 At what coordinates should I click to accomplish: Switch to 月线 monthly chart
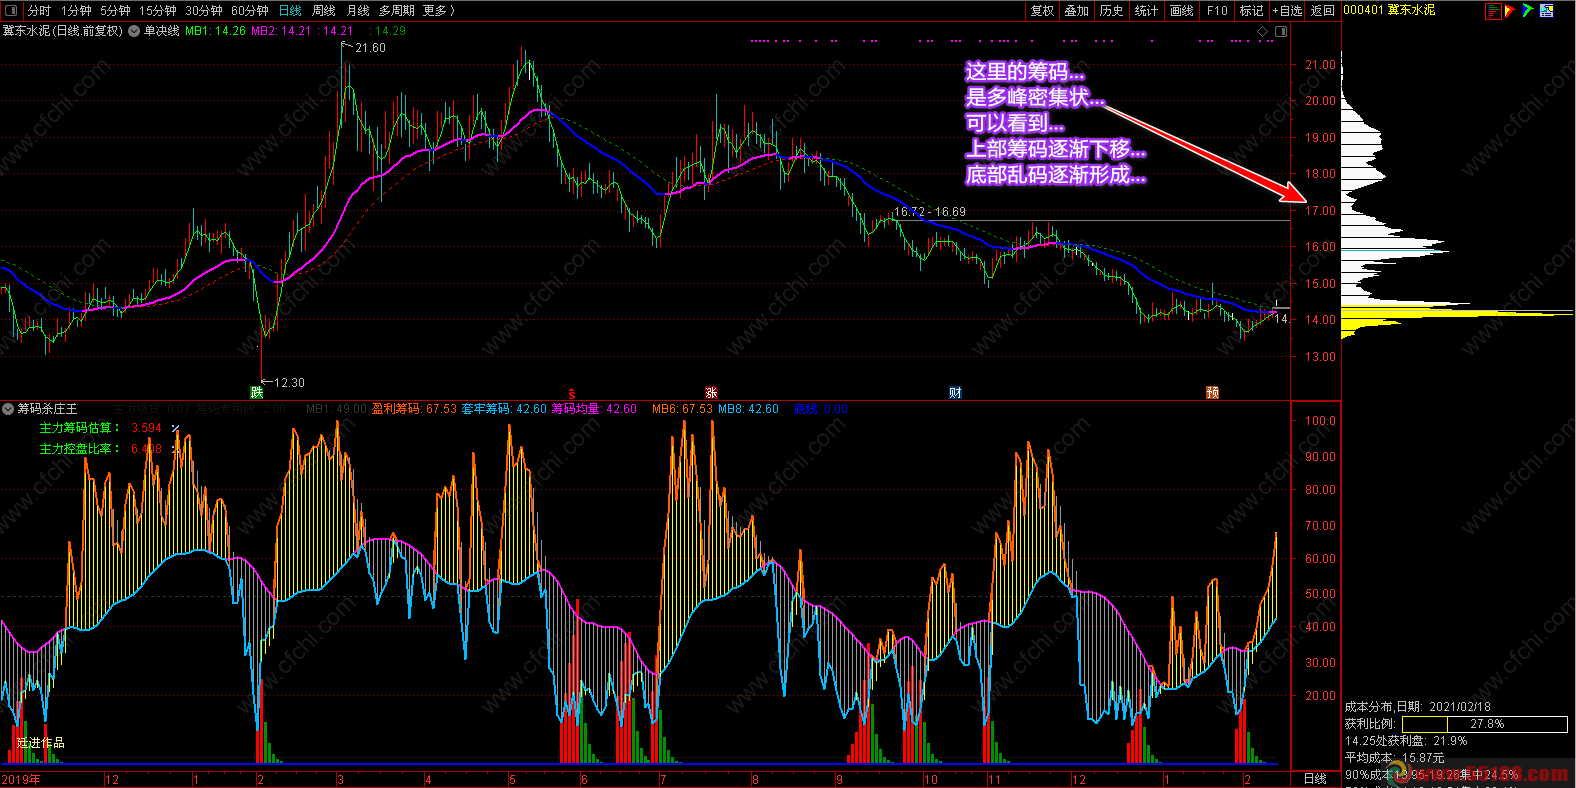[x=358, y=11]
